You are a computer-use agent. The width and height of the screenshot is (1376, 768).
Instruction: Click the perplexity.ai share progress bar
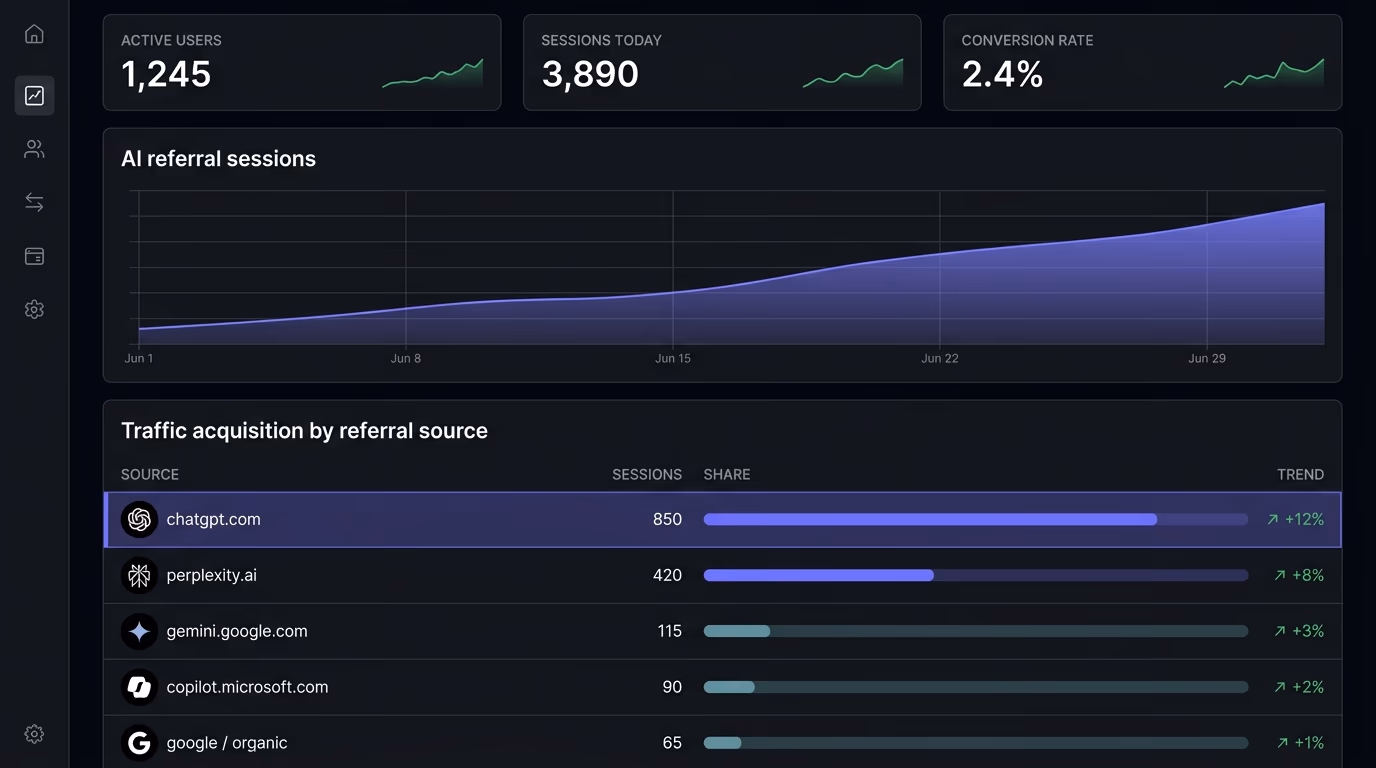pyautogui.click(x=976, y=575)
